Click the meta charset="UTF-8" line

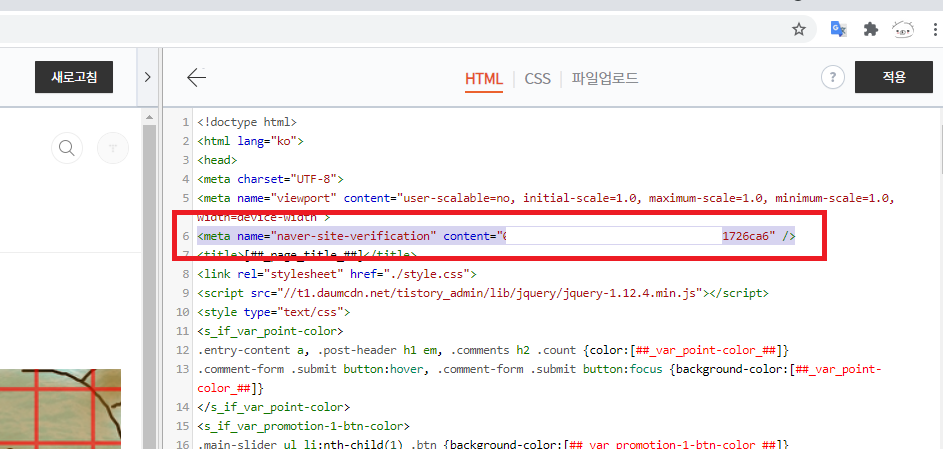coord(270,179)
